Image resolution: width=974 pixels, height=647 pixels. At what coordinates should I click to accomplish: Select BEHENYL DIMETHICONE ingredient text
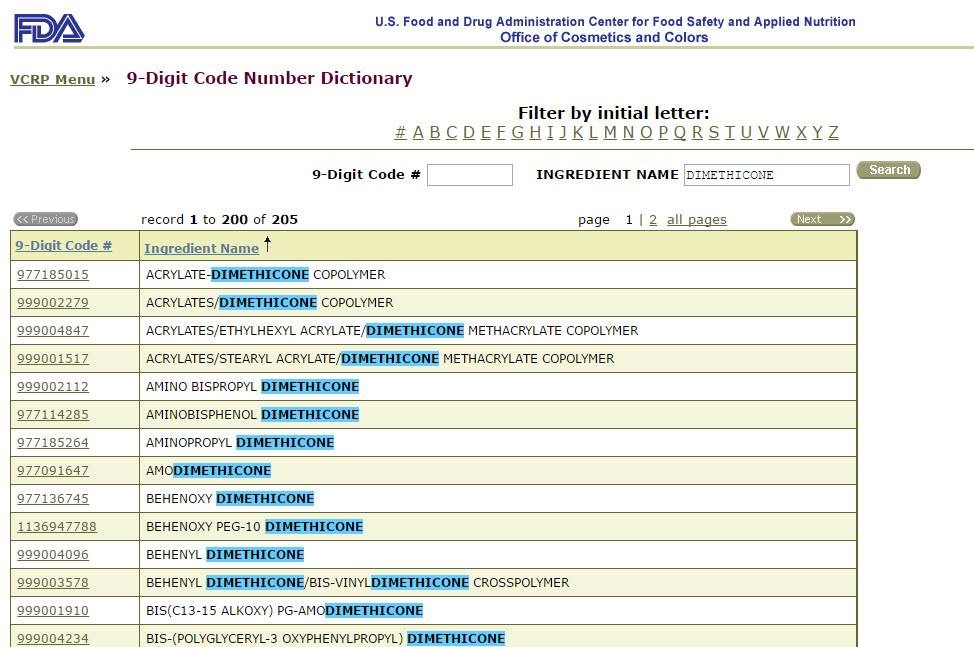click(225, 554)
